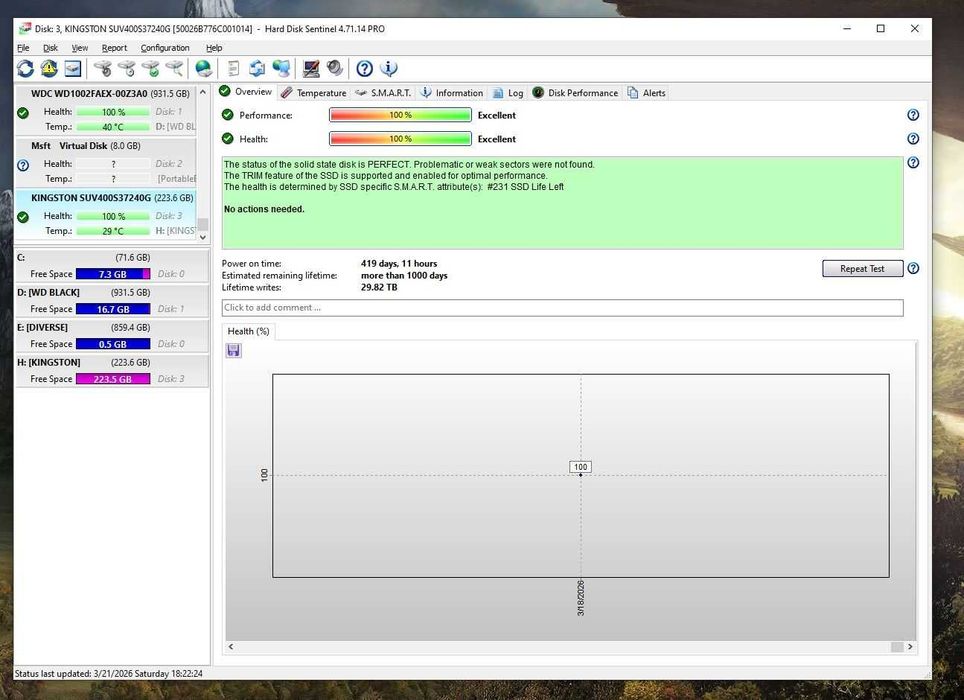The image size is (964, 700).
Task: Open the Configuration menu
Action: pos(165,48)
